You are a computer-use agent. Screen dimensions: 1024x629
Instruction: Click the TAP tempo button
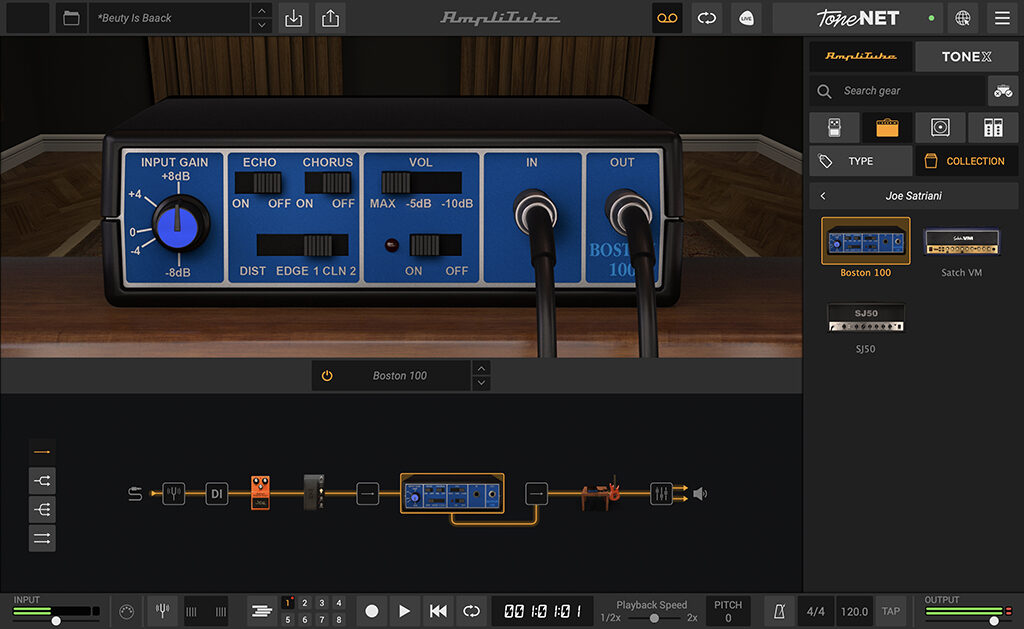[890, 610]
